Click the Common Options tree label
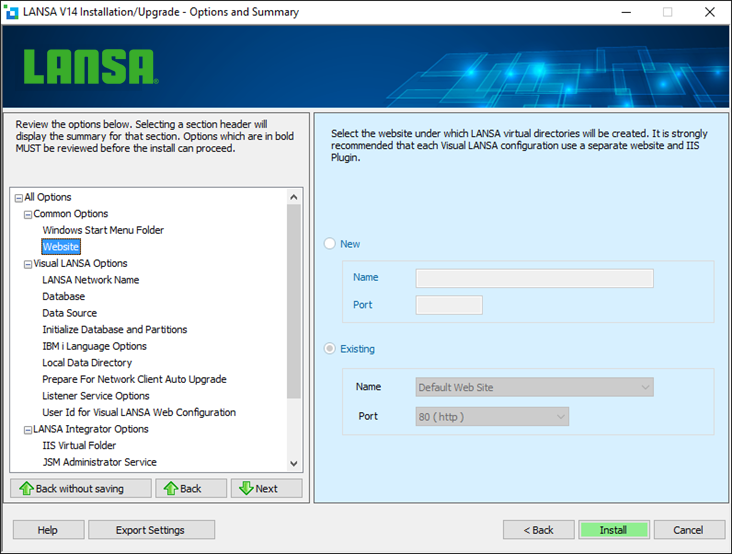This screenshot has height=554, width=732. pos(70,214)
